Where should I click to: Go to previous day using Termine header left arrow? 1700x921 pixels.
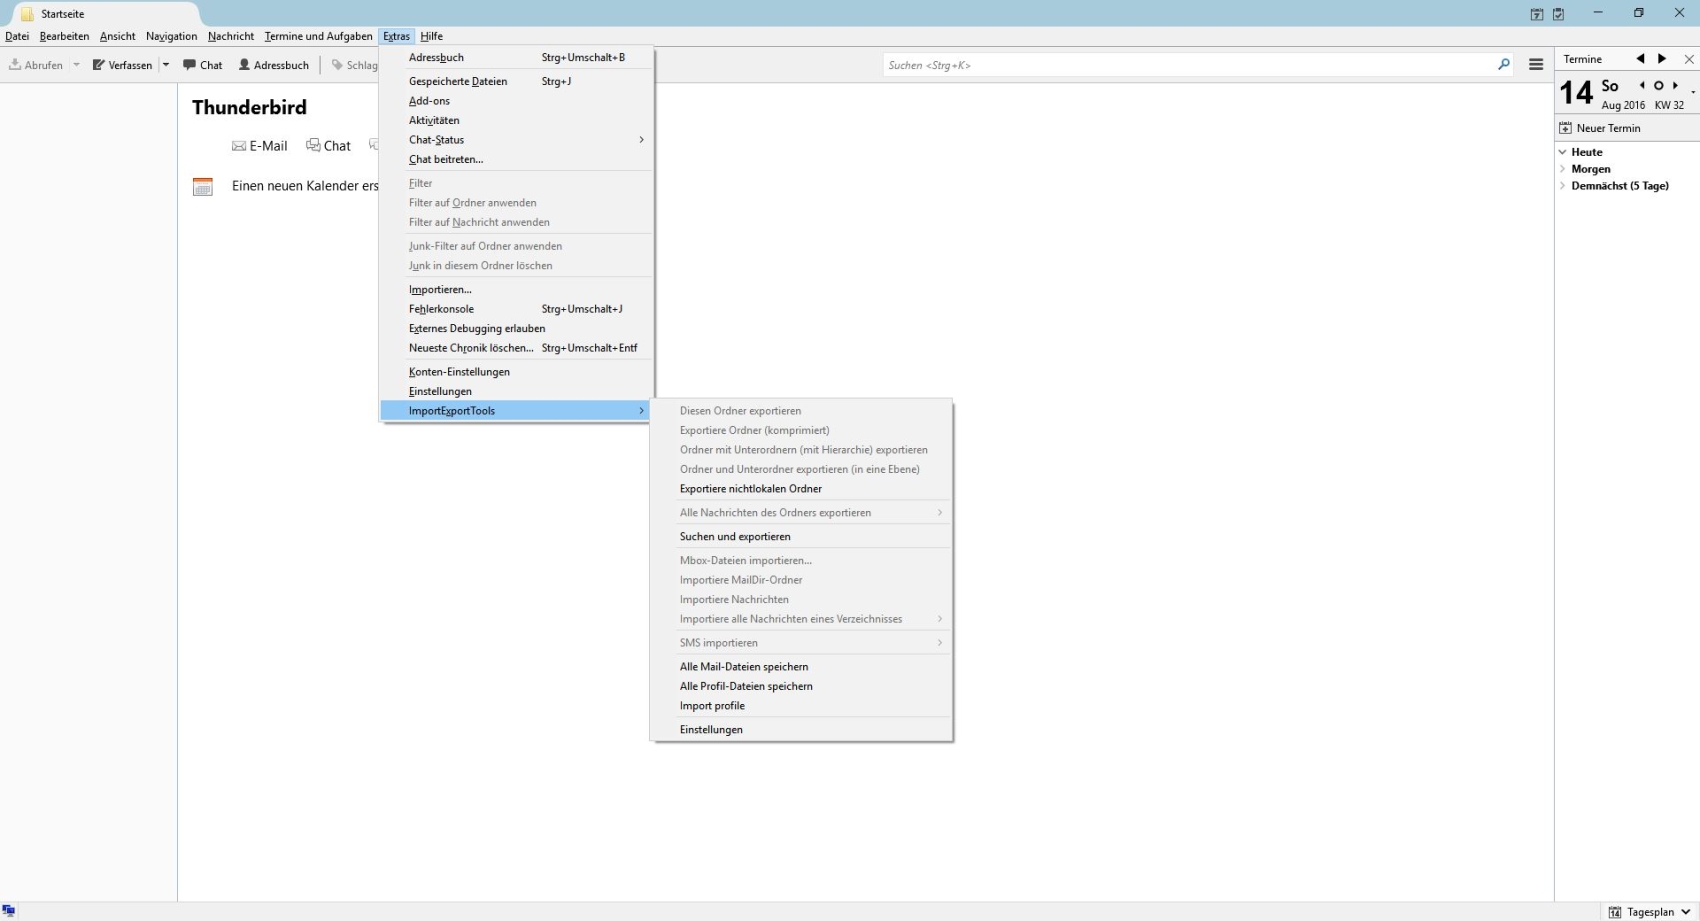[x=1640, y=59]
